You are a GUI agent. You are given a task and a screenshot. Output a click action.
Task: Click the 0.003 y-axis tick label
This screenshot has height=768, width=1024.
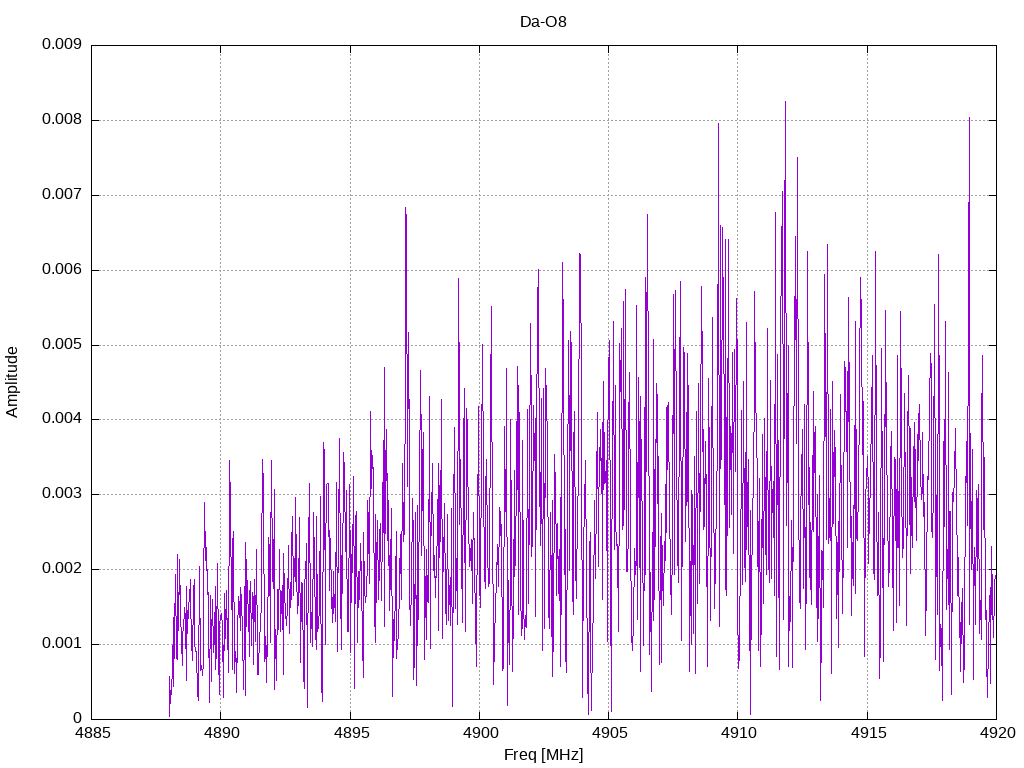(x=62, y=494)
